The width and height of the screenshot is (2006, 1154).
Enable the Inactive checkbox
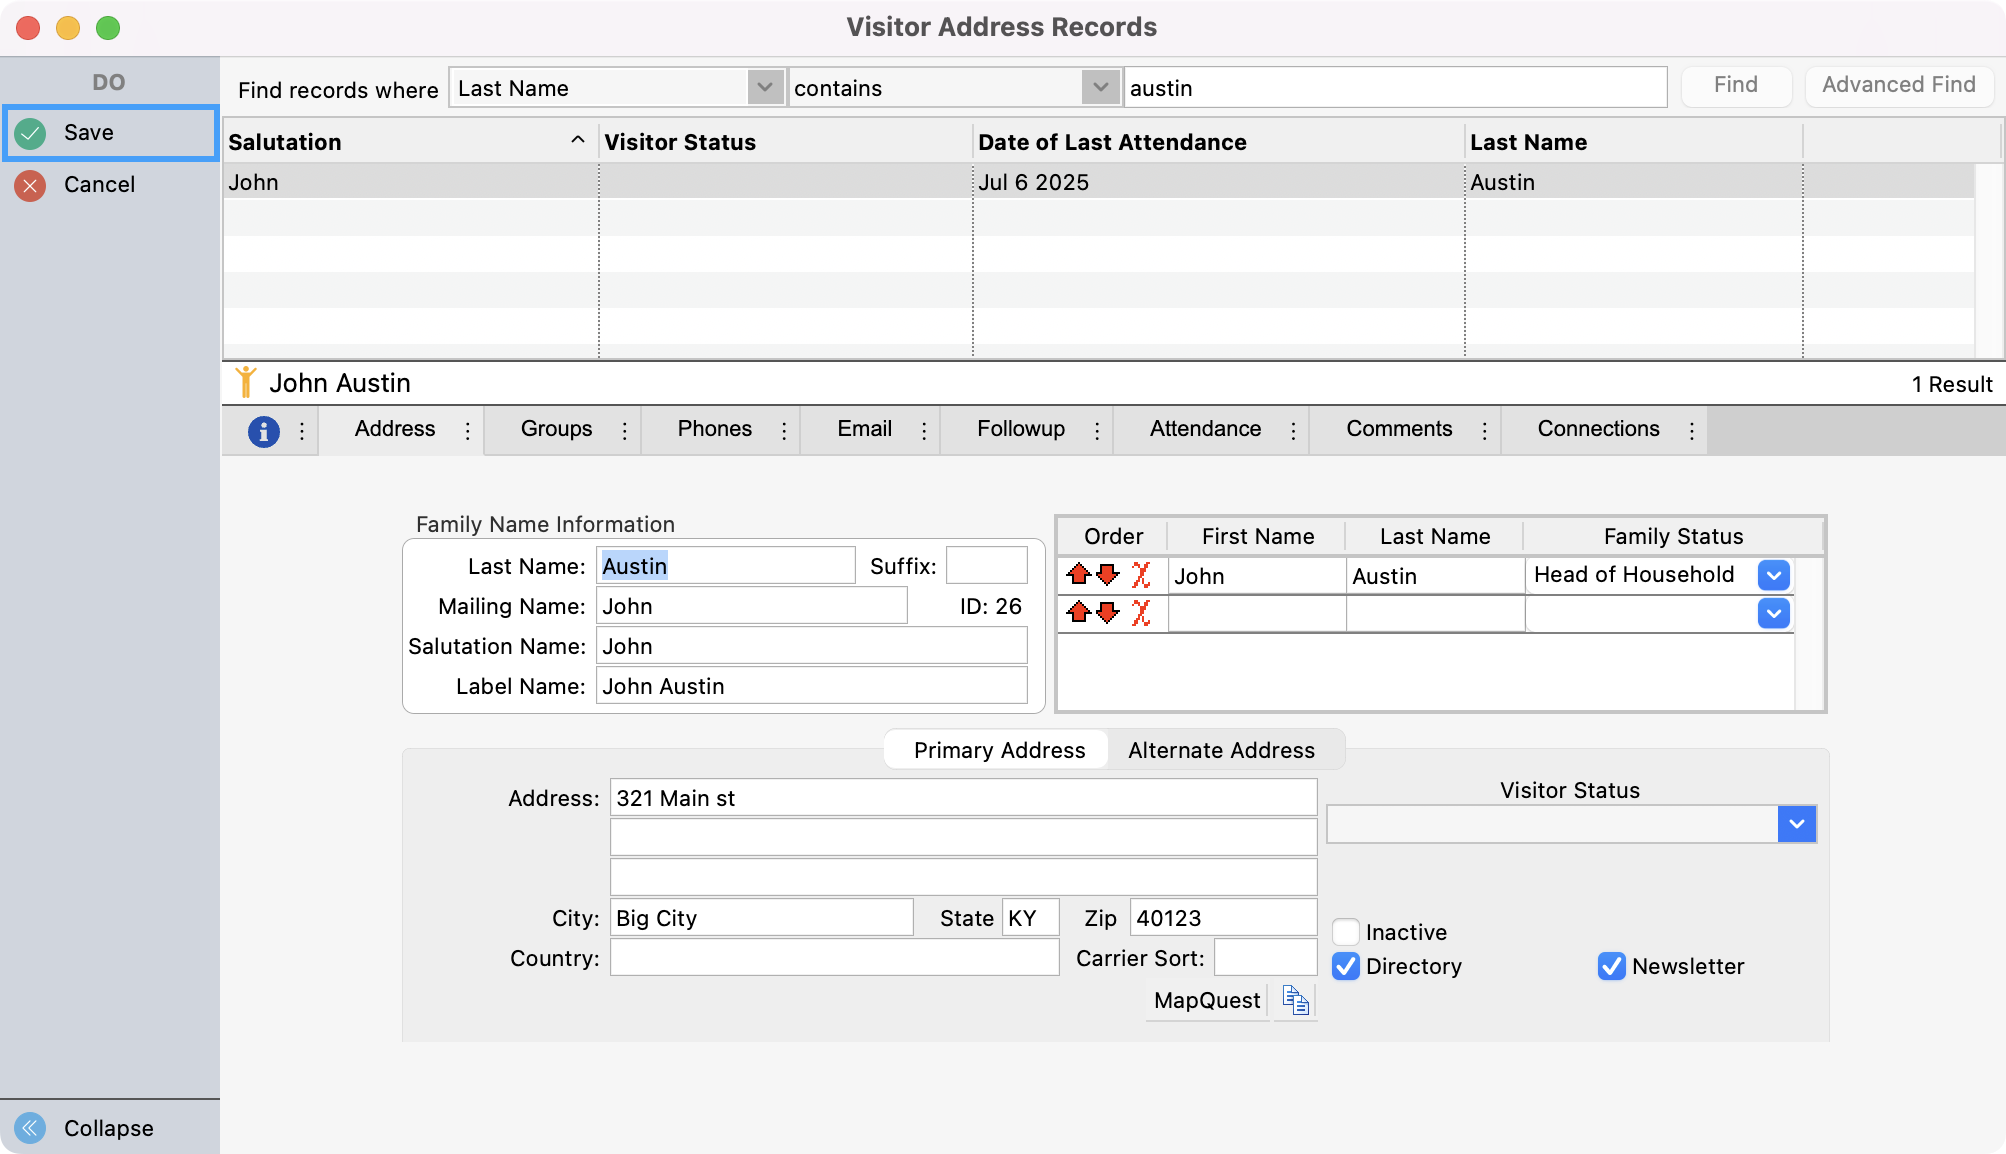click(x=1345, y=931)
